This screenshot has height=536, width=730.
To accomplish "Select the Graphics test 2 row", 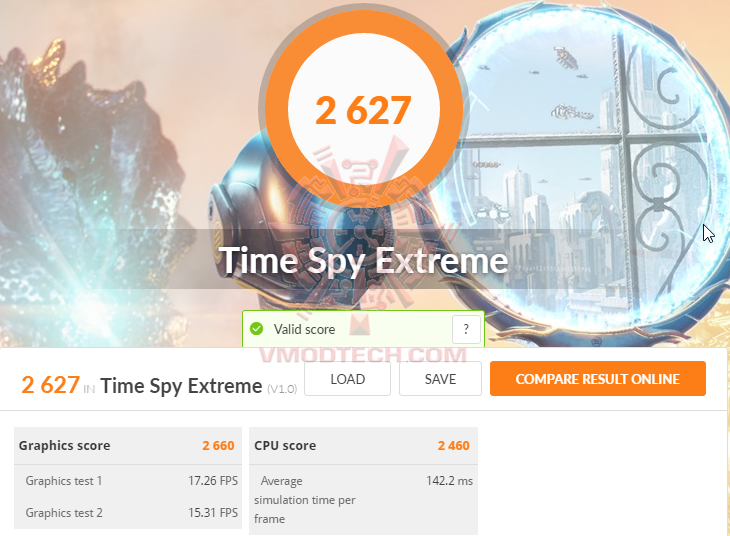I will pos(128,513).
